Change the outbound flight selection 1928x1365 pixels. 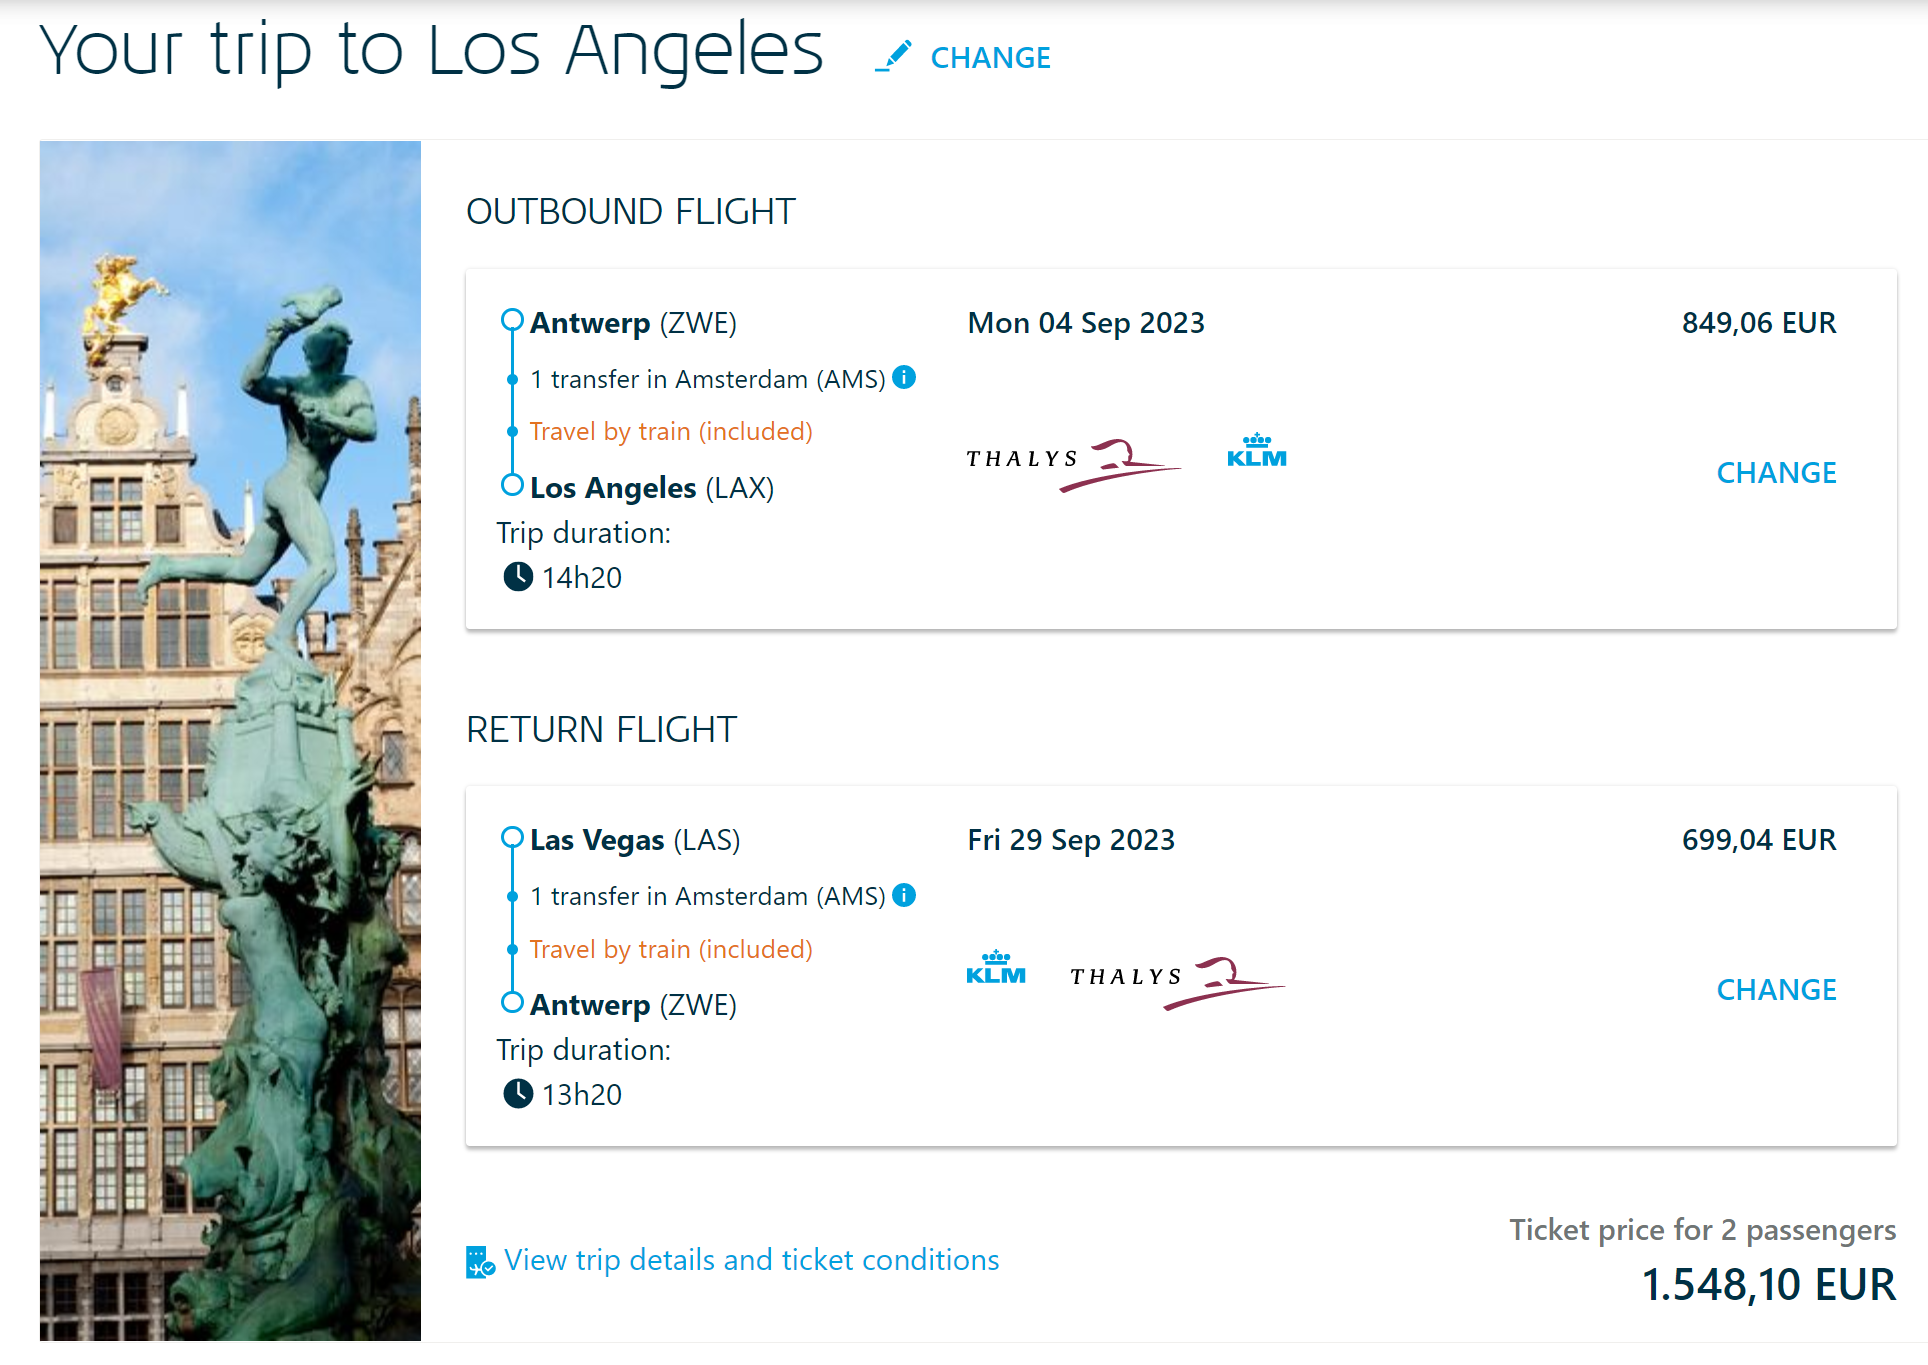[1776, 473]
